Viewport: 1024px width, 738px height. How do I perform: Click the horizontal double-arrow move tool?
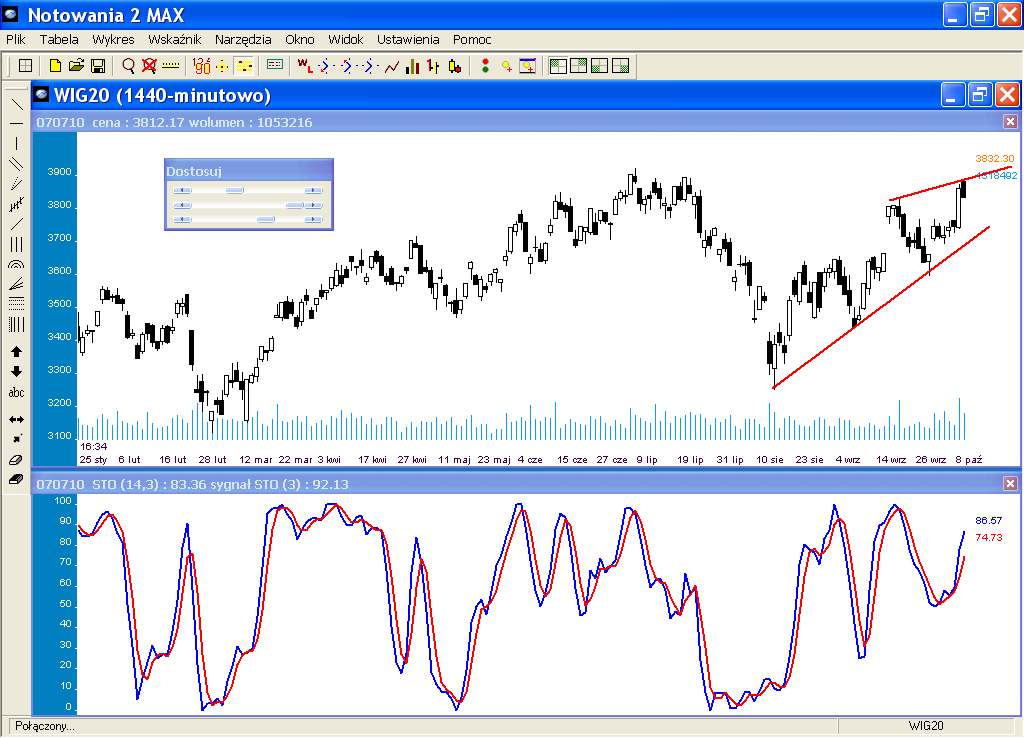pos(16,419)
